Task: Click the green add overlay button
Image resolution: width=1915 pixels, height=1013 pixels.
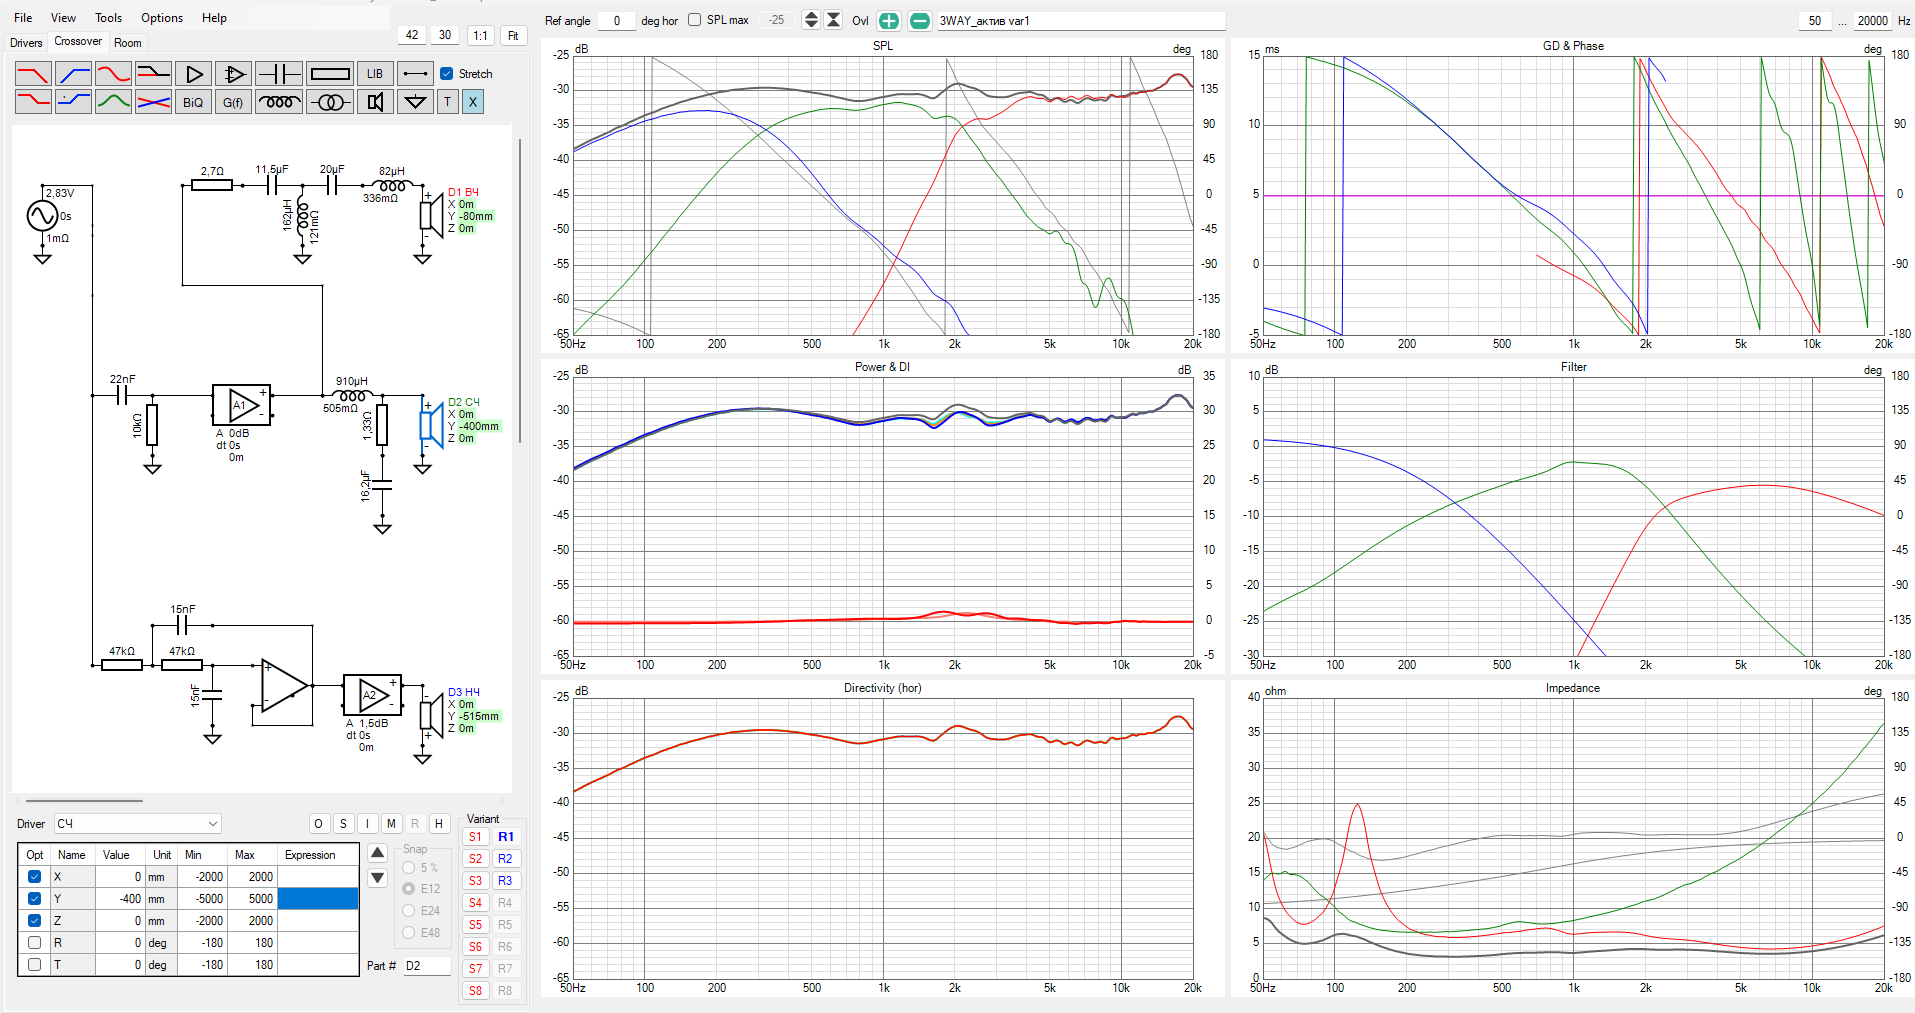Action: coord(888,21)
